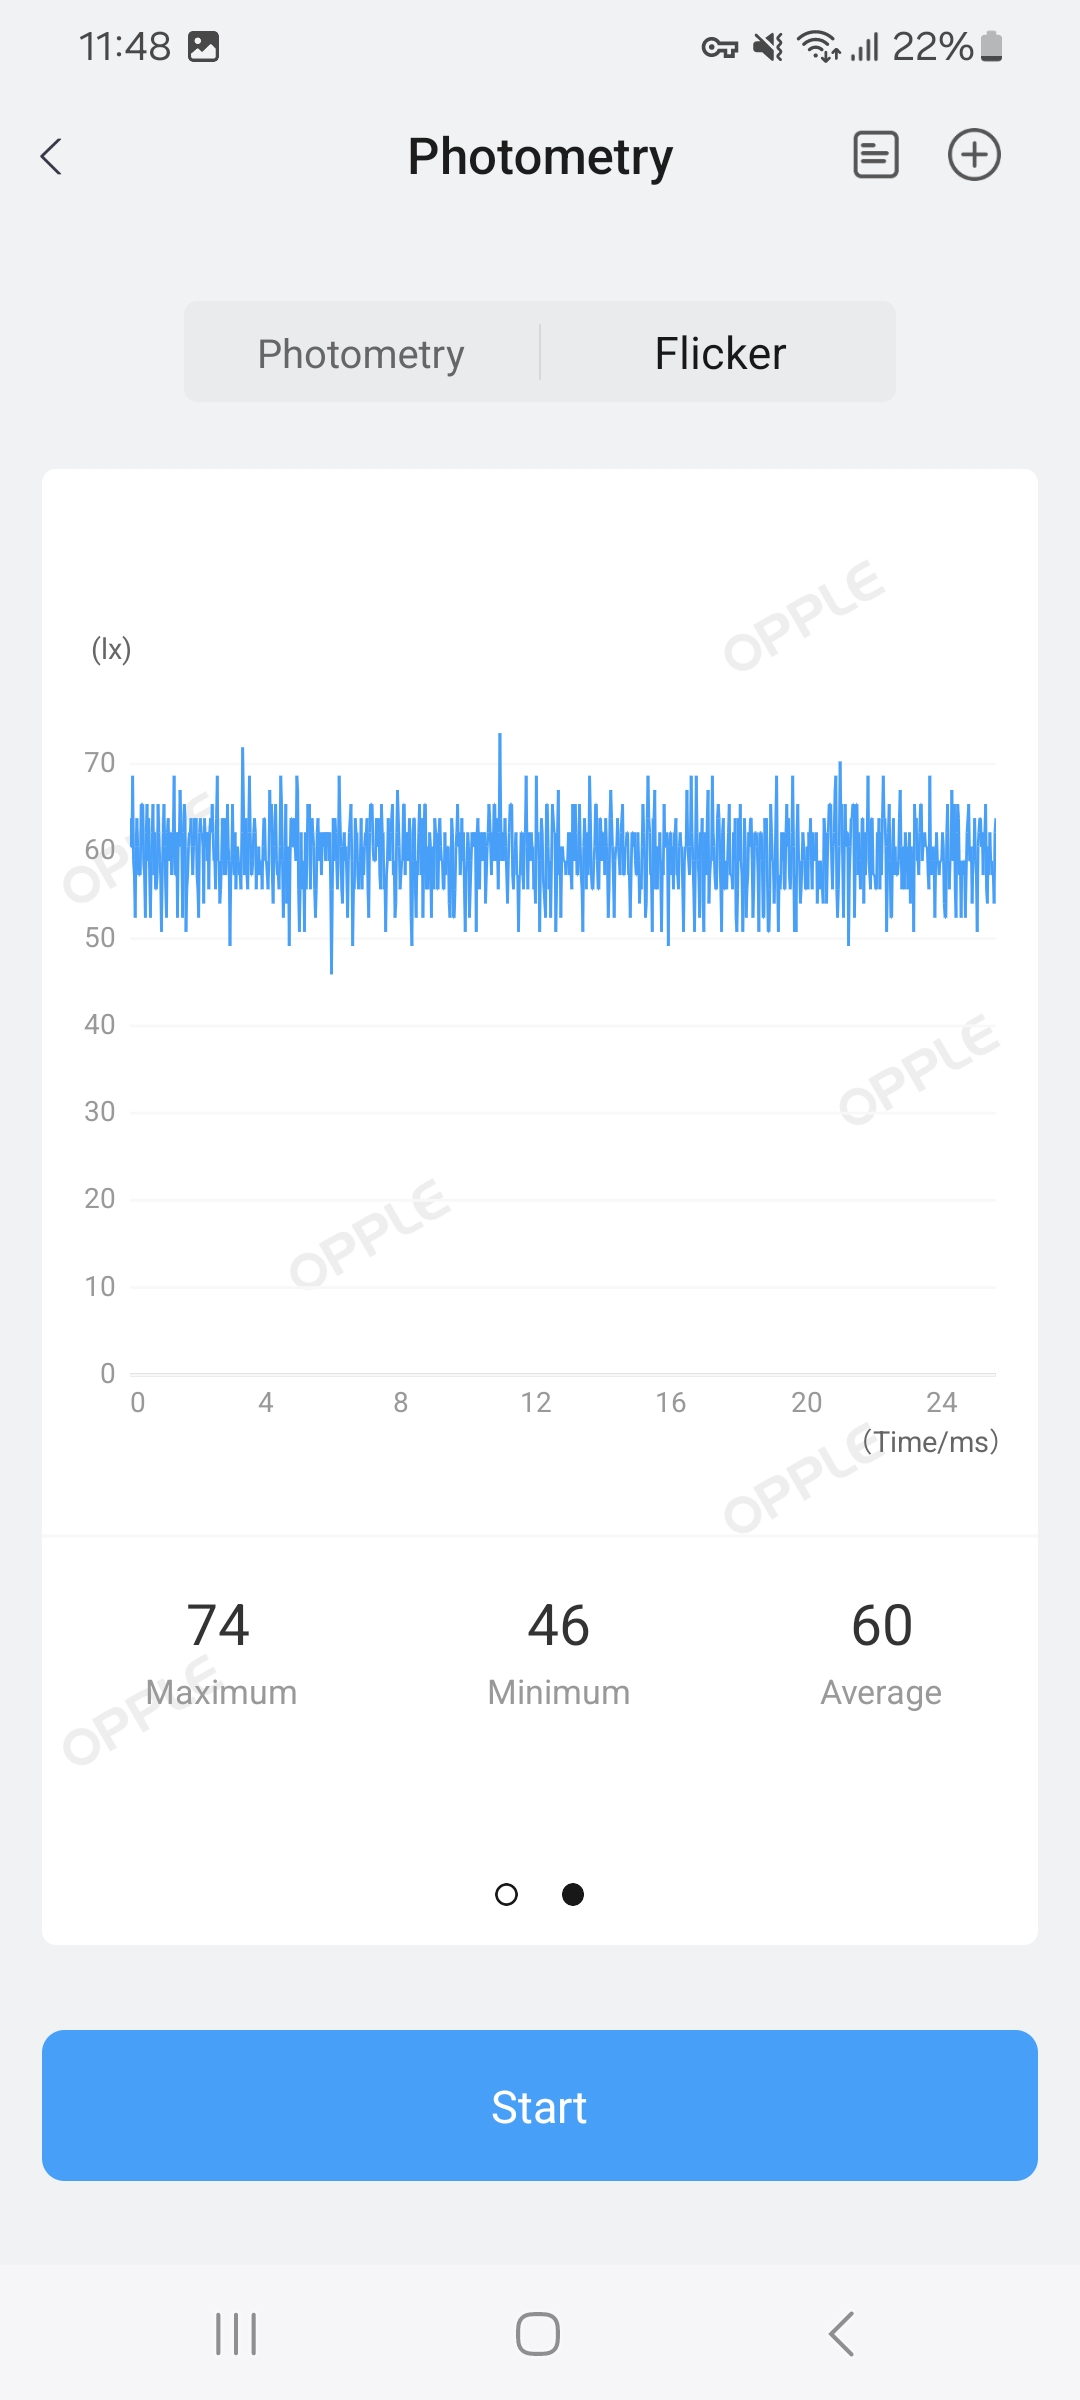This screenshot has height=2400, width=1080.
Task: Tap the muted sound status icon
Action: [x=768, y=46]
